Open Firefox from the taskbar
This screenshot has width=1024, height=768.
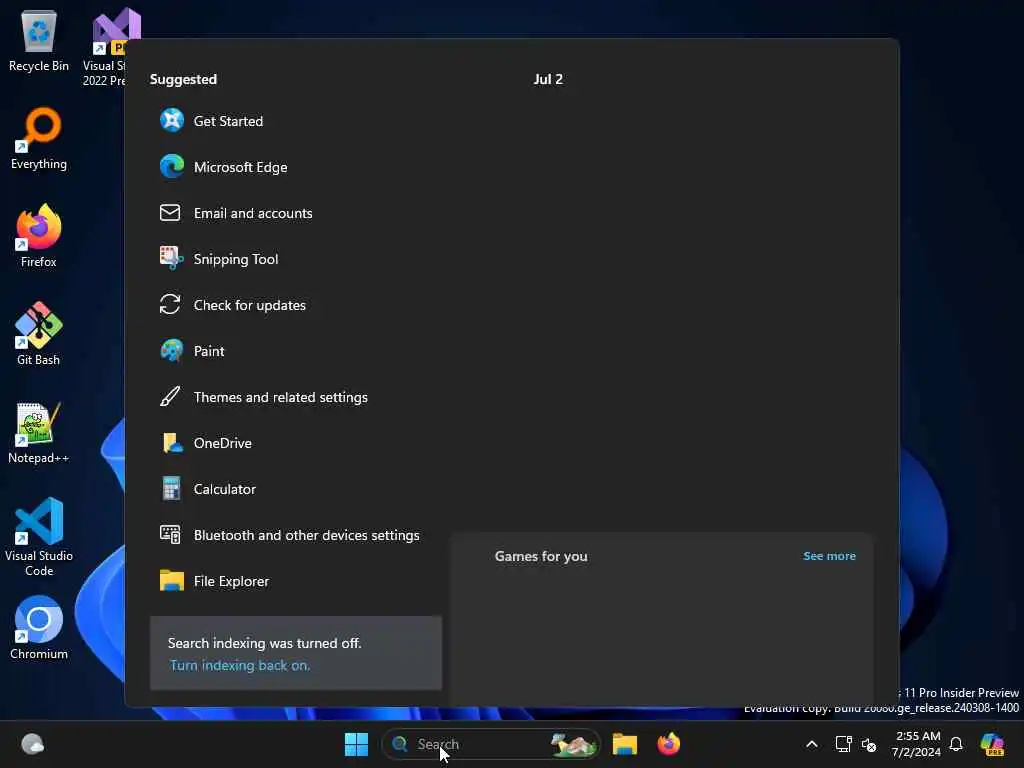669,744
